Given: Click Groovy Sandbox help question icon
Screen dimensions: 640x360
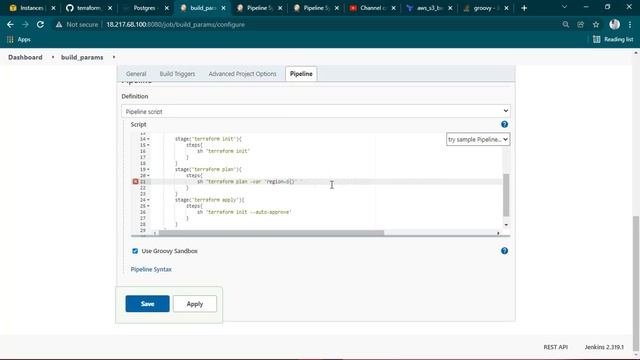Looking at the screenshot, I should coord(504,251).
